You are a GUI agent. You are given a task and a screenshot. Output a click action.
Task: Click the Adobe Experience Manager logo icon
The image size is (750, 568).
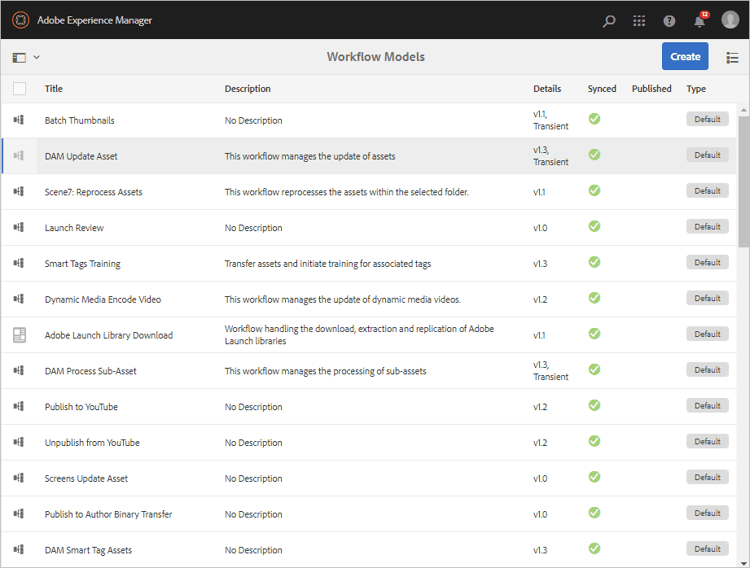coord(20,20)
